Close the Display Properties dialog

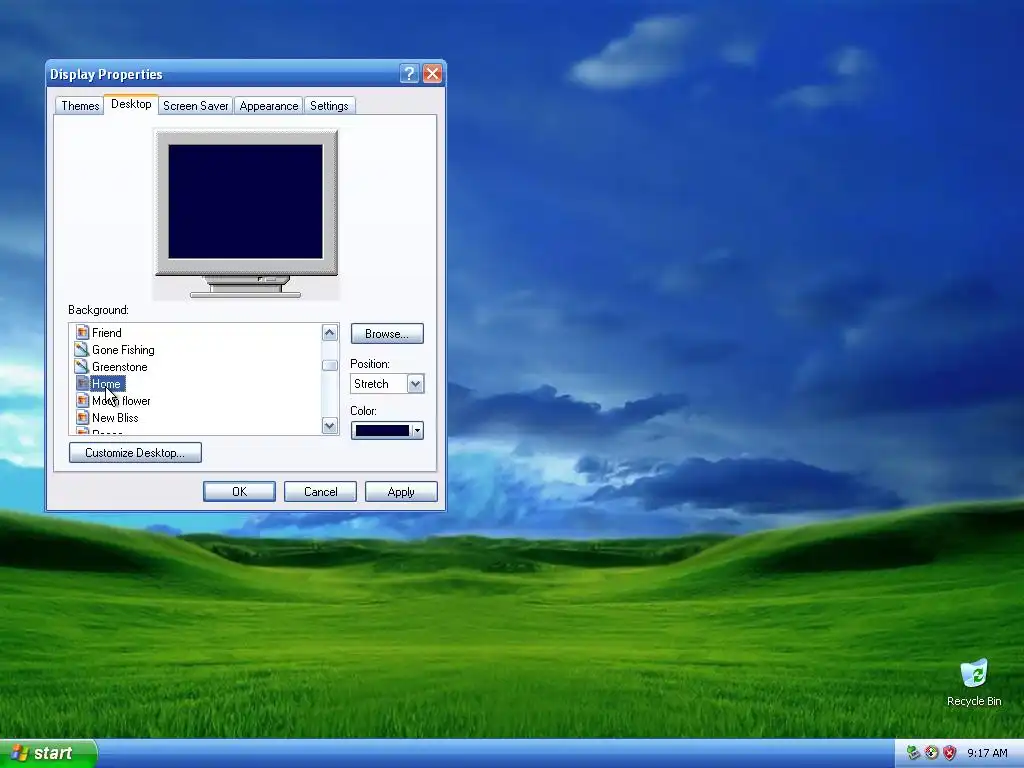(x=432, y=74)
